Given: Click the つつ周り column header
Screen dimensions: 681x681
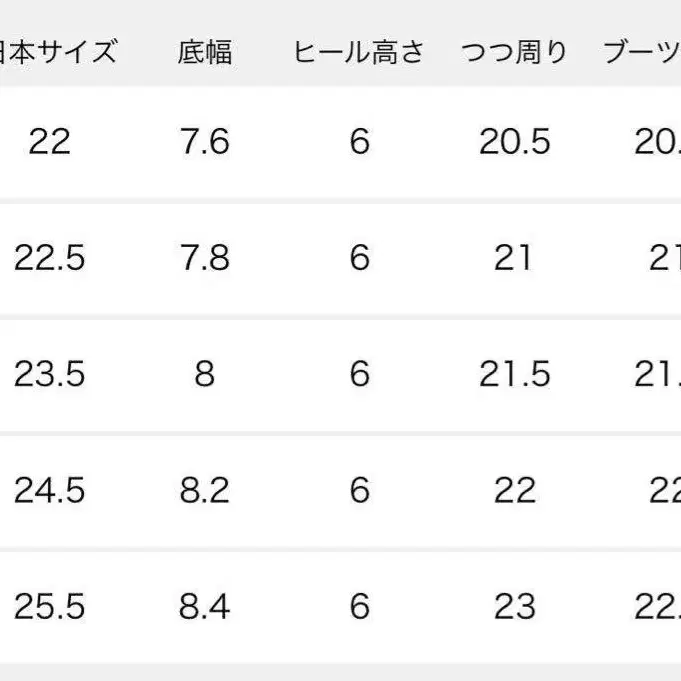Looking at the screenshot, I should point(514,51).
